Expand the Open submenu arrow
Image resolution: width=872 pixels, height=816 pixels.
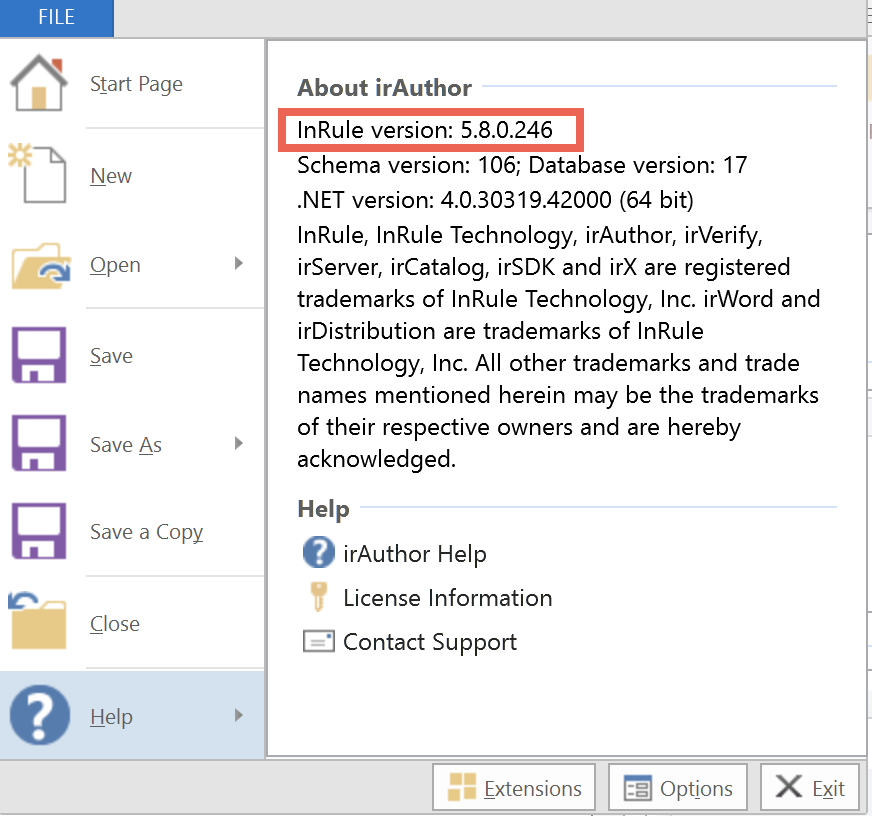(x=237, y=265)
